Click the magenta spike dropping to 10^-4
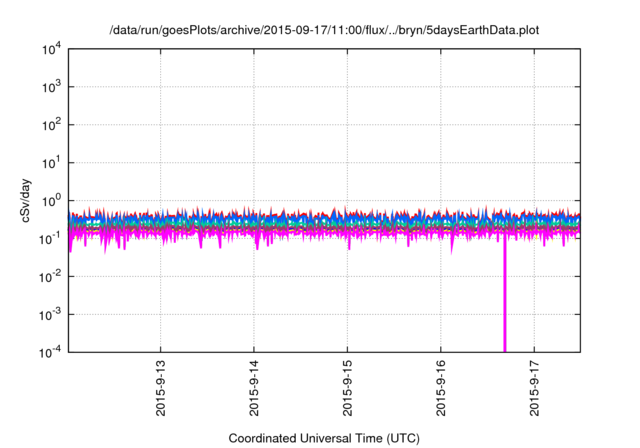The width and height of the screenshot is (640, 448). point(504,294)
